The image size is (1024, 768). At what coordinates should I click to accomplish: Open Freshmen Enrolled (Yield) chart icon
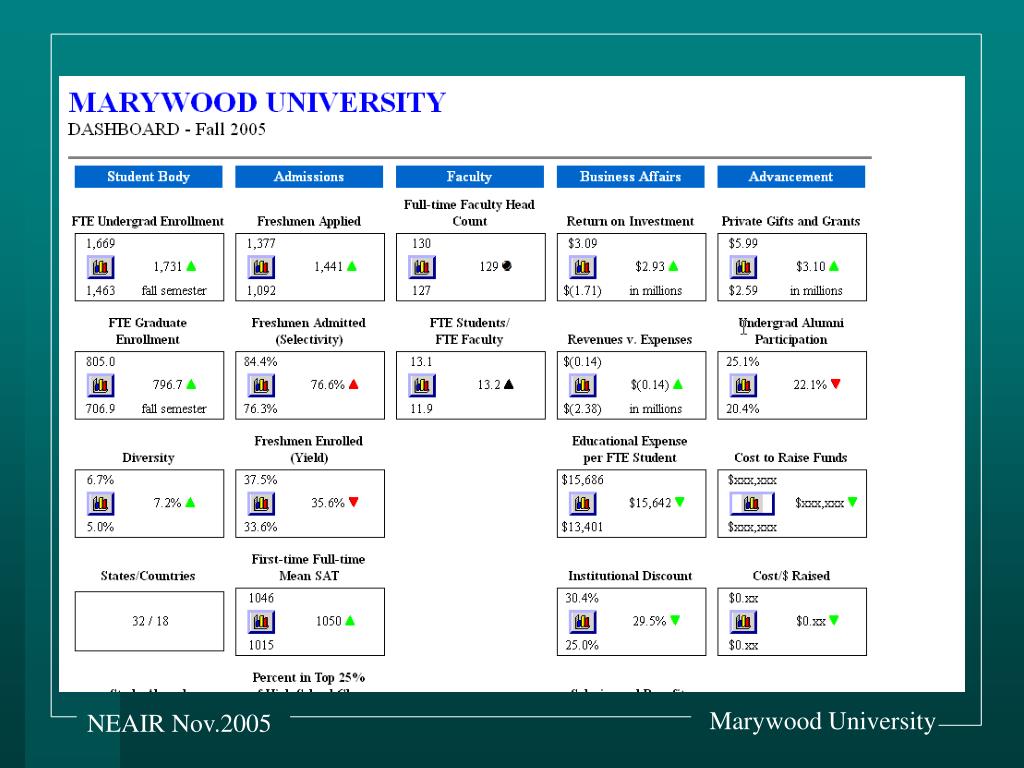[261, 503]
